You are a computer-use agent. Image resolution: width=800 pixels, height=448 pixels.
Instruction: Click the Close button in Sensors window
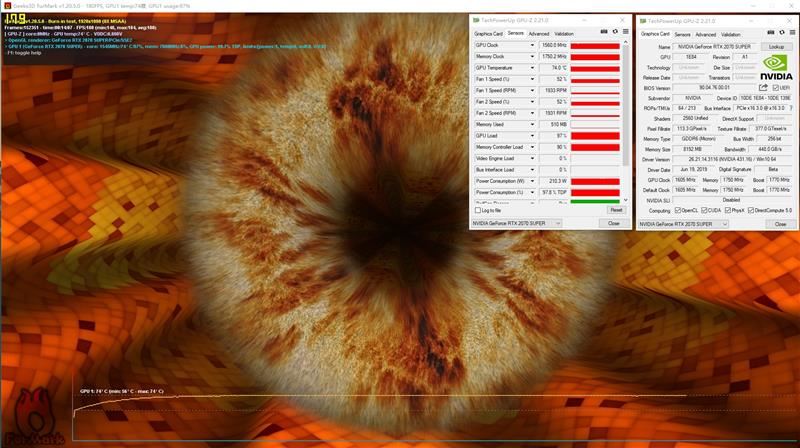[613, 223]
